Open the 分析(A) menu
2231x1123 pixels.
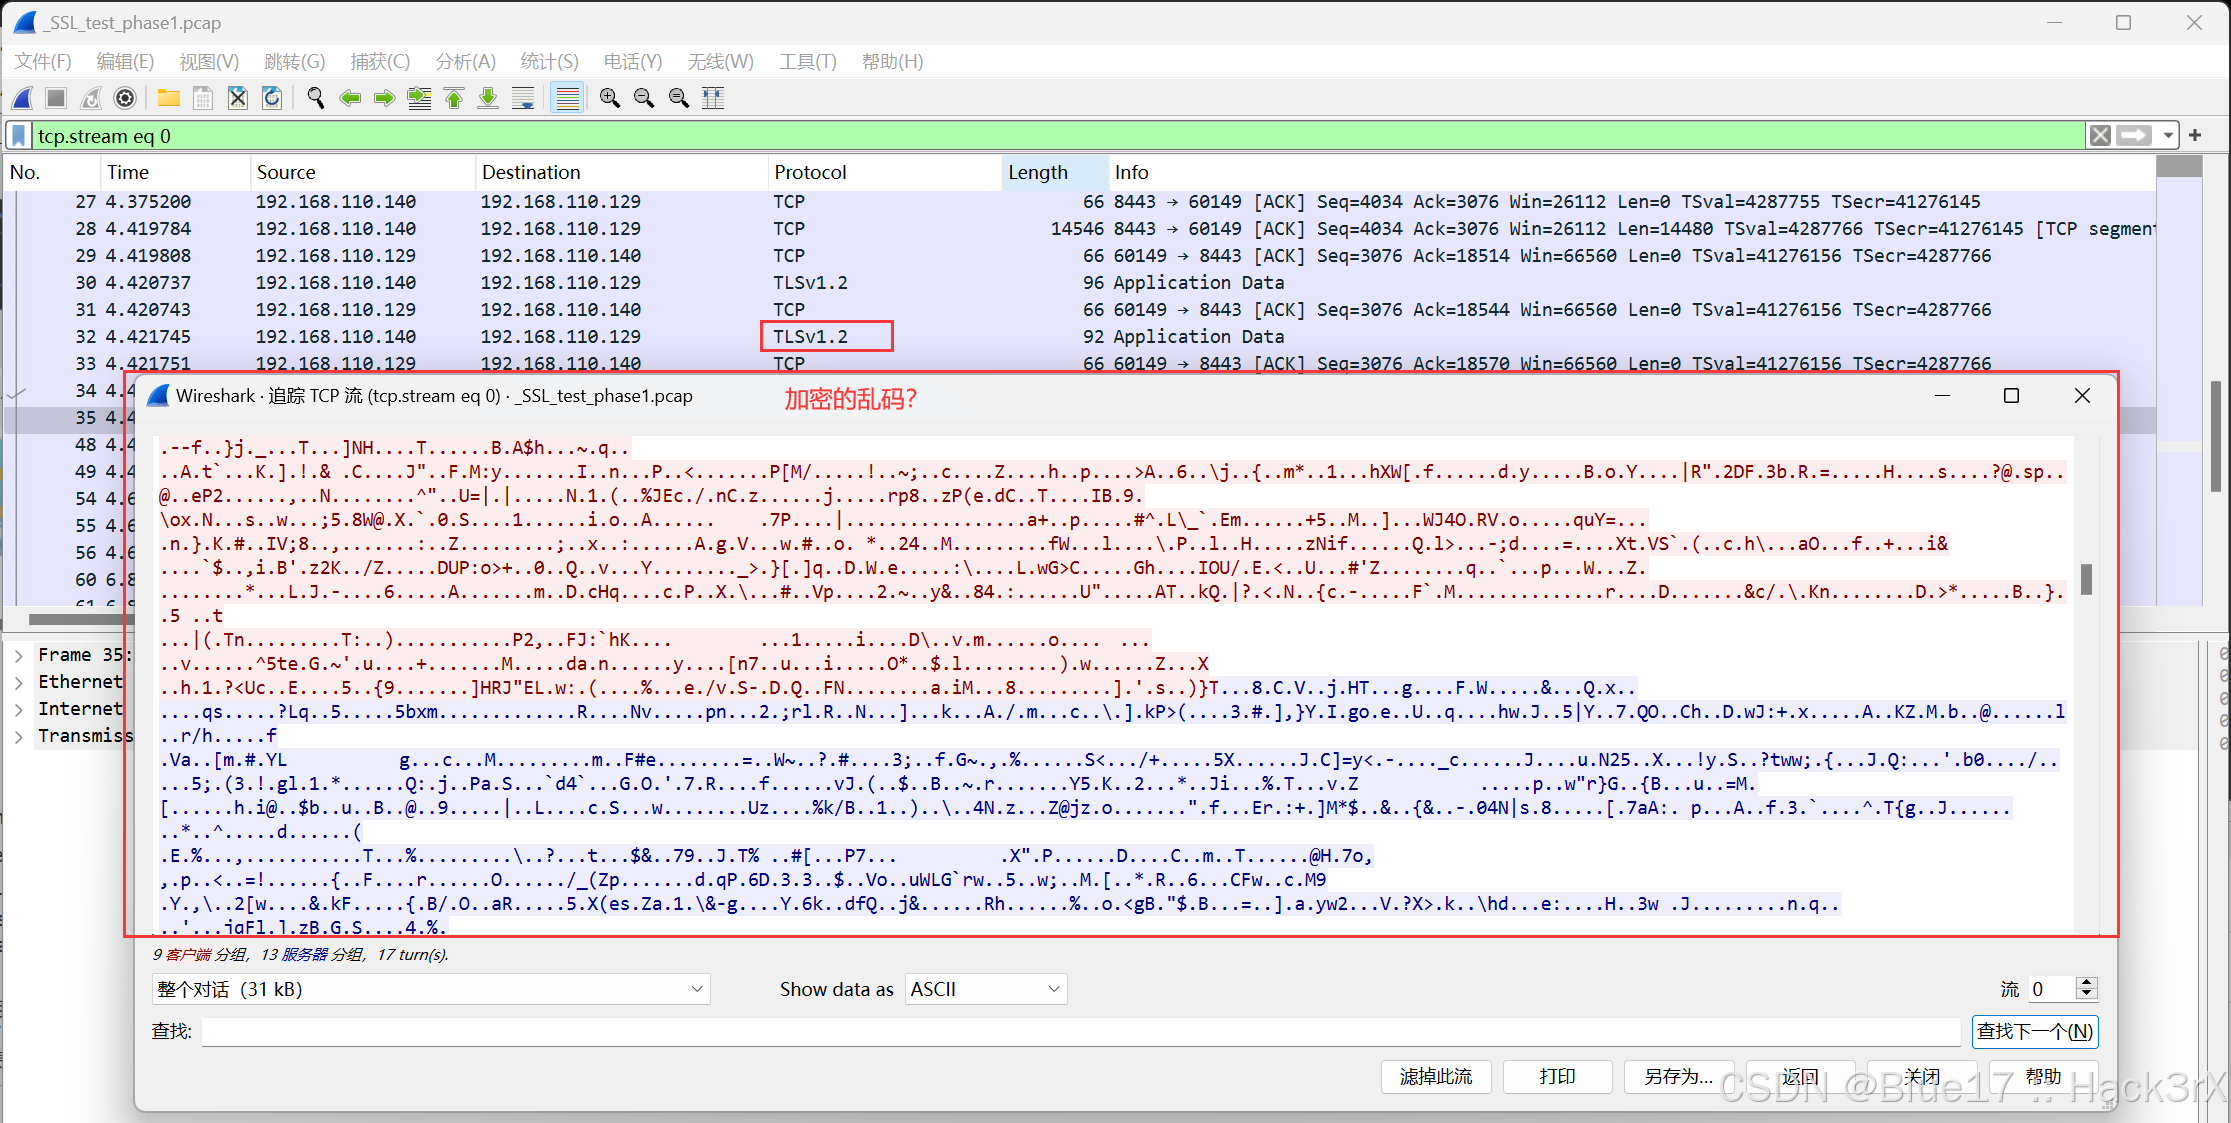coord(465,62)
